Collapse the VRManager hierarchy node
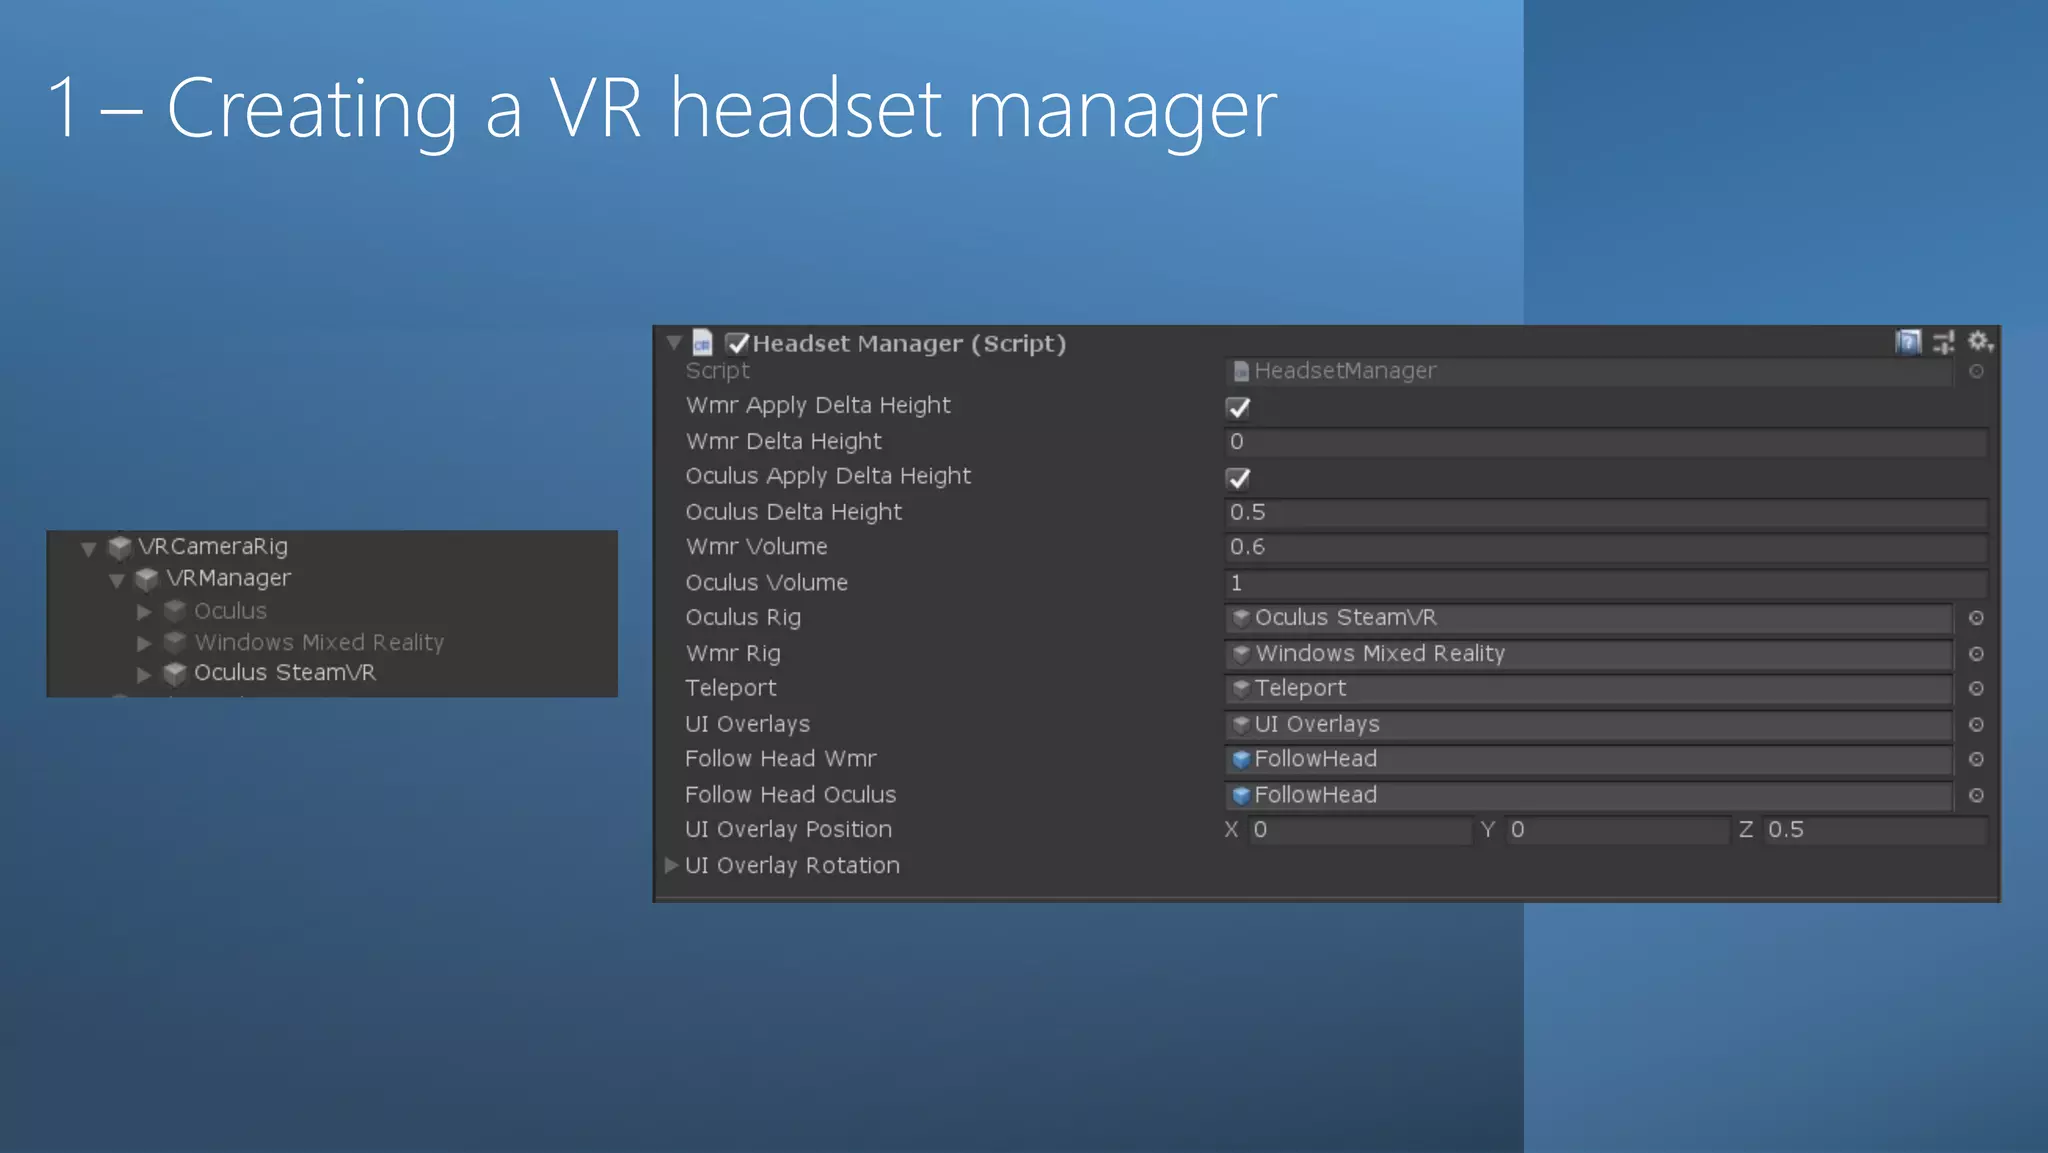This screenshot has width=2048, height=1153. click(117, 580)
